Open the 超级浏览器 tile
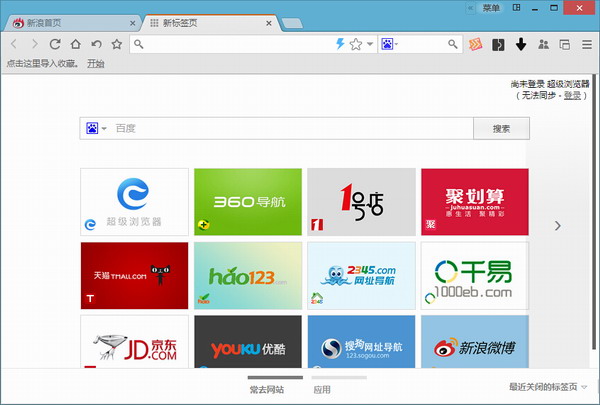The image size is (600, 405). pyautogui.click(x=134, y=202)
